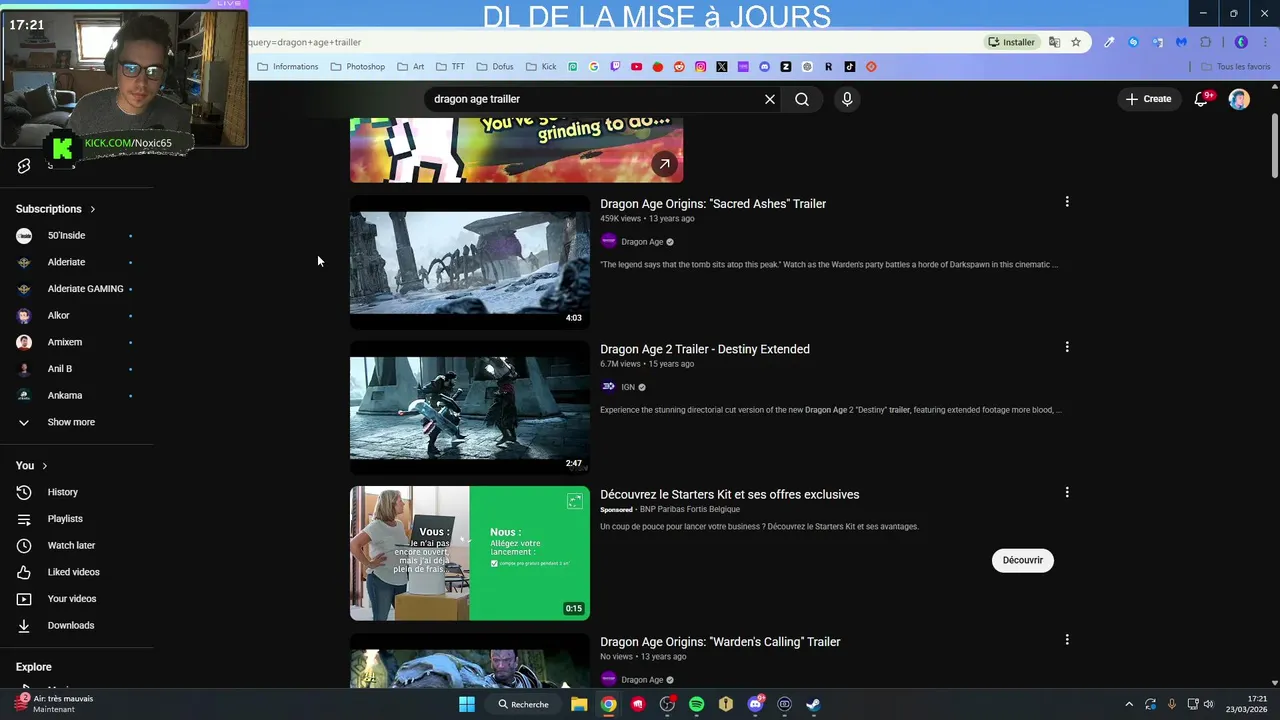This screenshot has height=720, width=1280.
Task: Bookmark this page with the star
Action: tap(1076, 42)
